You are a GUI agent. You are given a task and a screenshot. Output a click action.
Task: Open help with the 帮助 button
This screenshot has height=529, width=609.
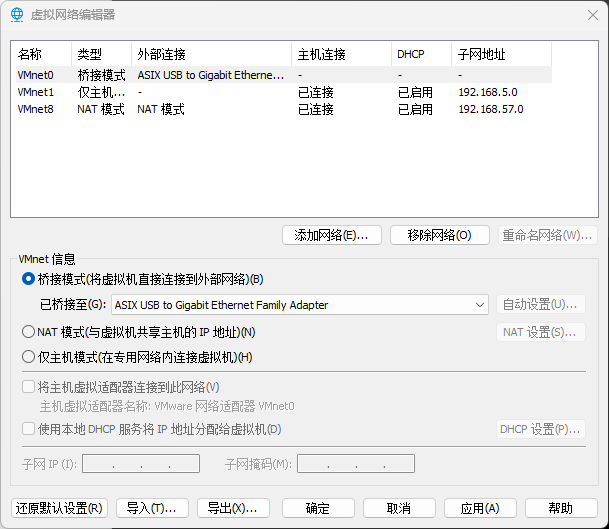[x=561, y=508]
